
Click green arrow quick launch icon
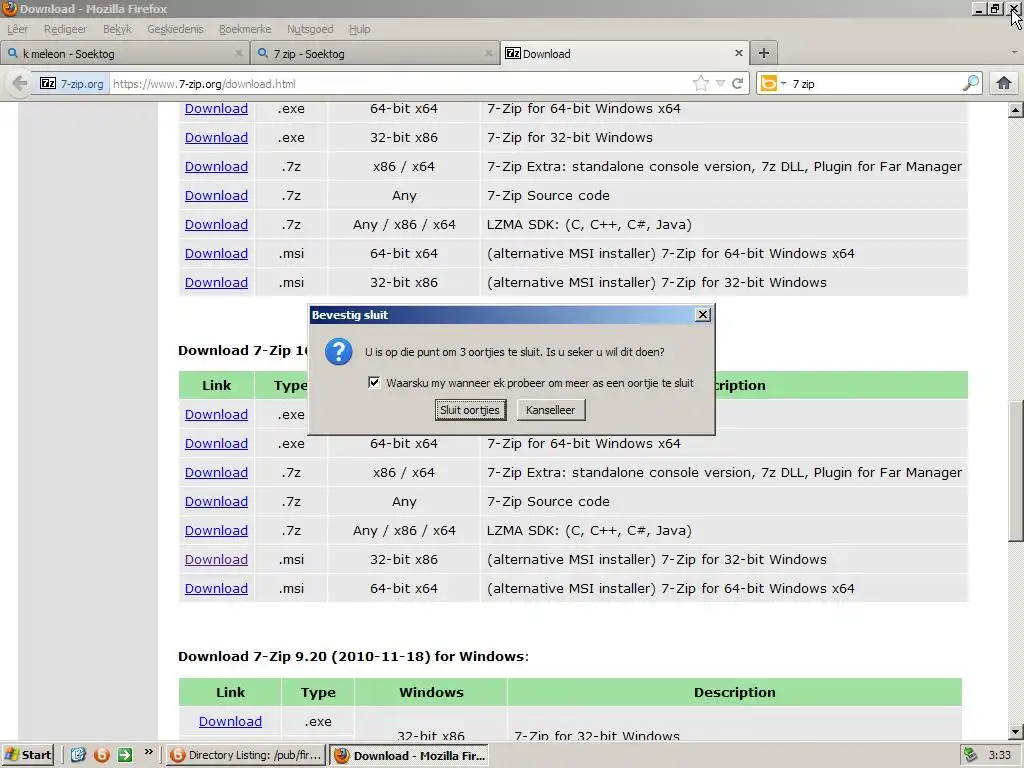click(x=125, y=755)
